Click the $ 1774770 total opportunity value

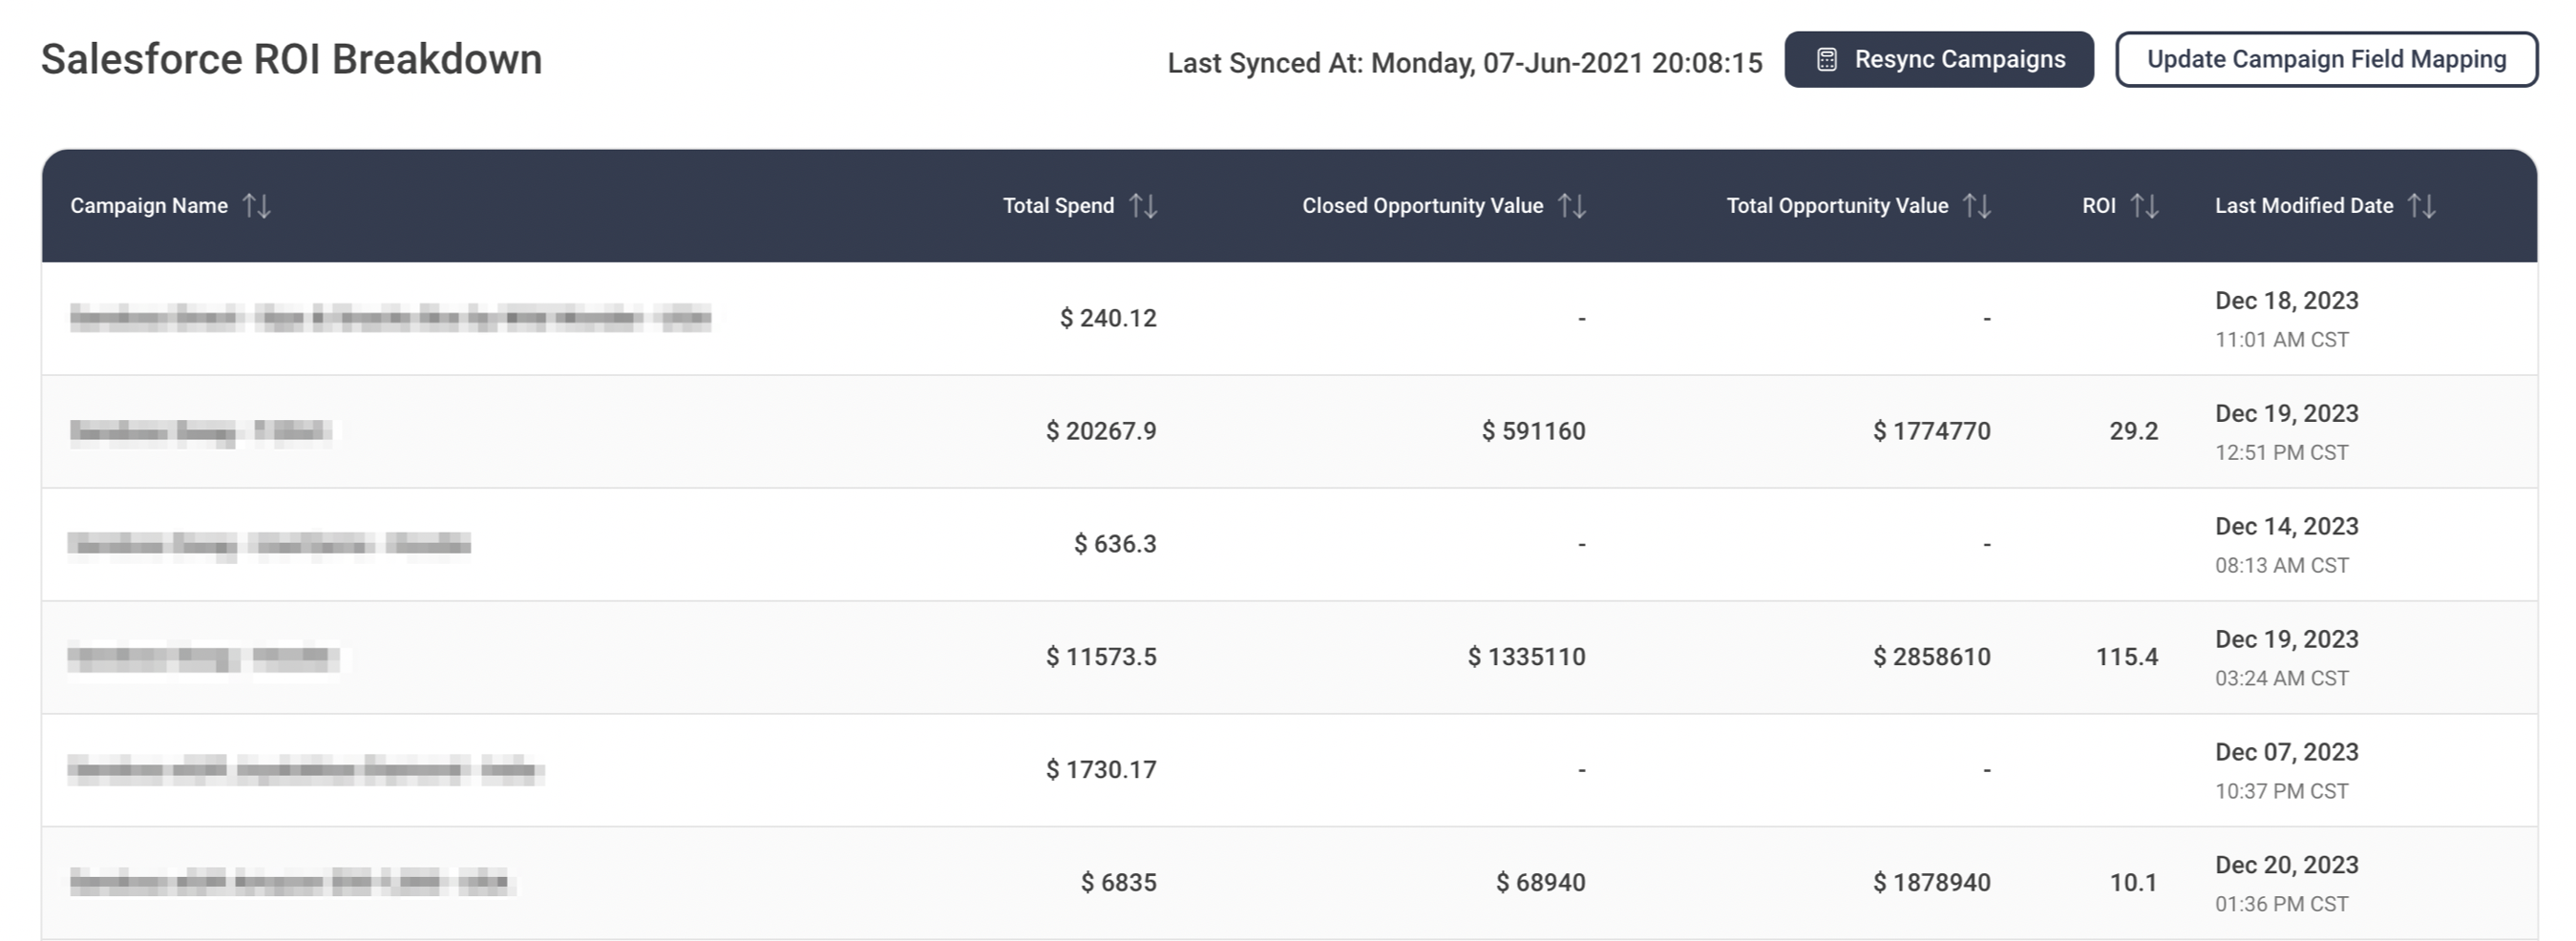coord(1931,431)
